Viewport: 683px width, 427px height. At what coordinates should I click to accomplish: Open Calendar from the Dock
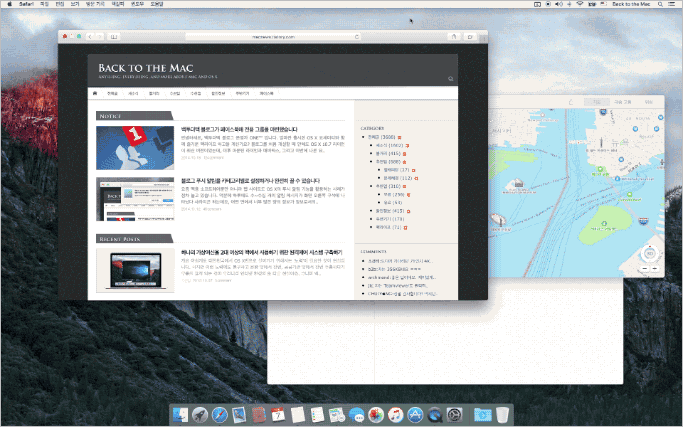pyautogui.click(x=278, y=414)
